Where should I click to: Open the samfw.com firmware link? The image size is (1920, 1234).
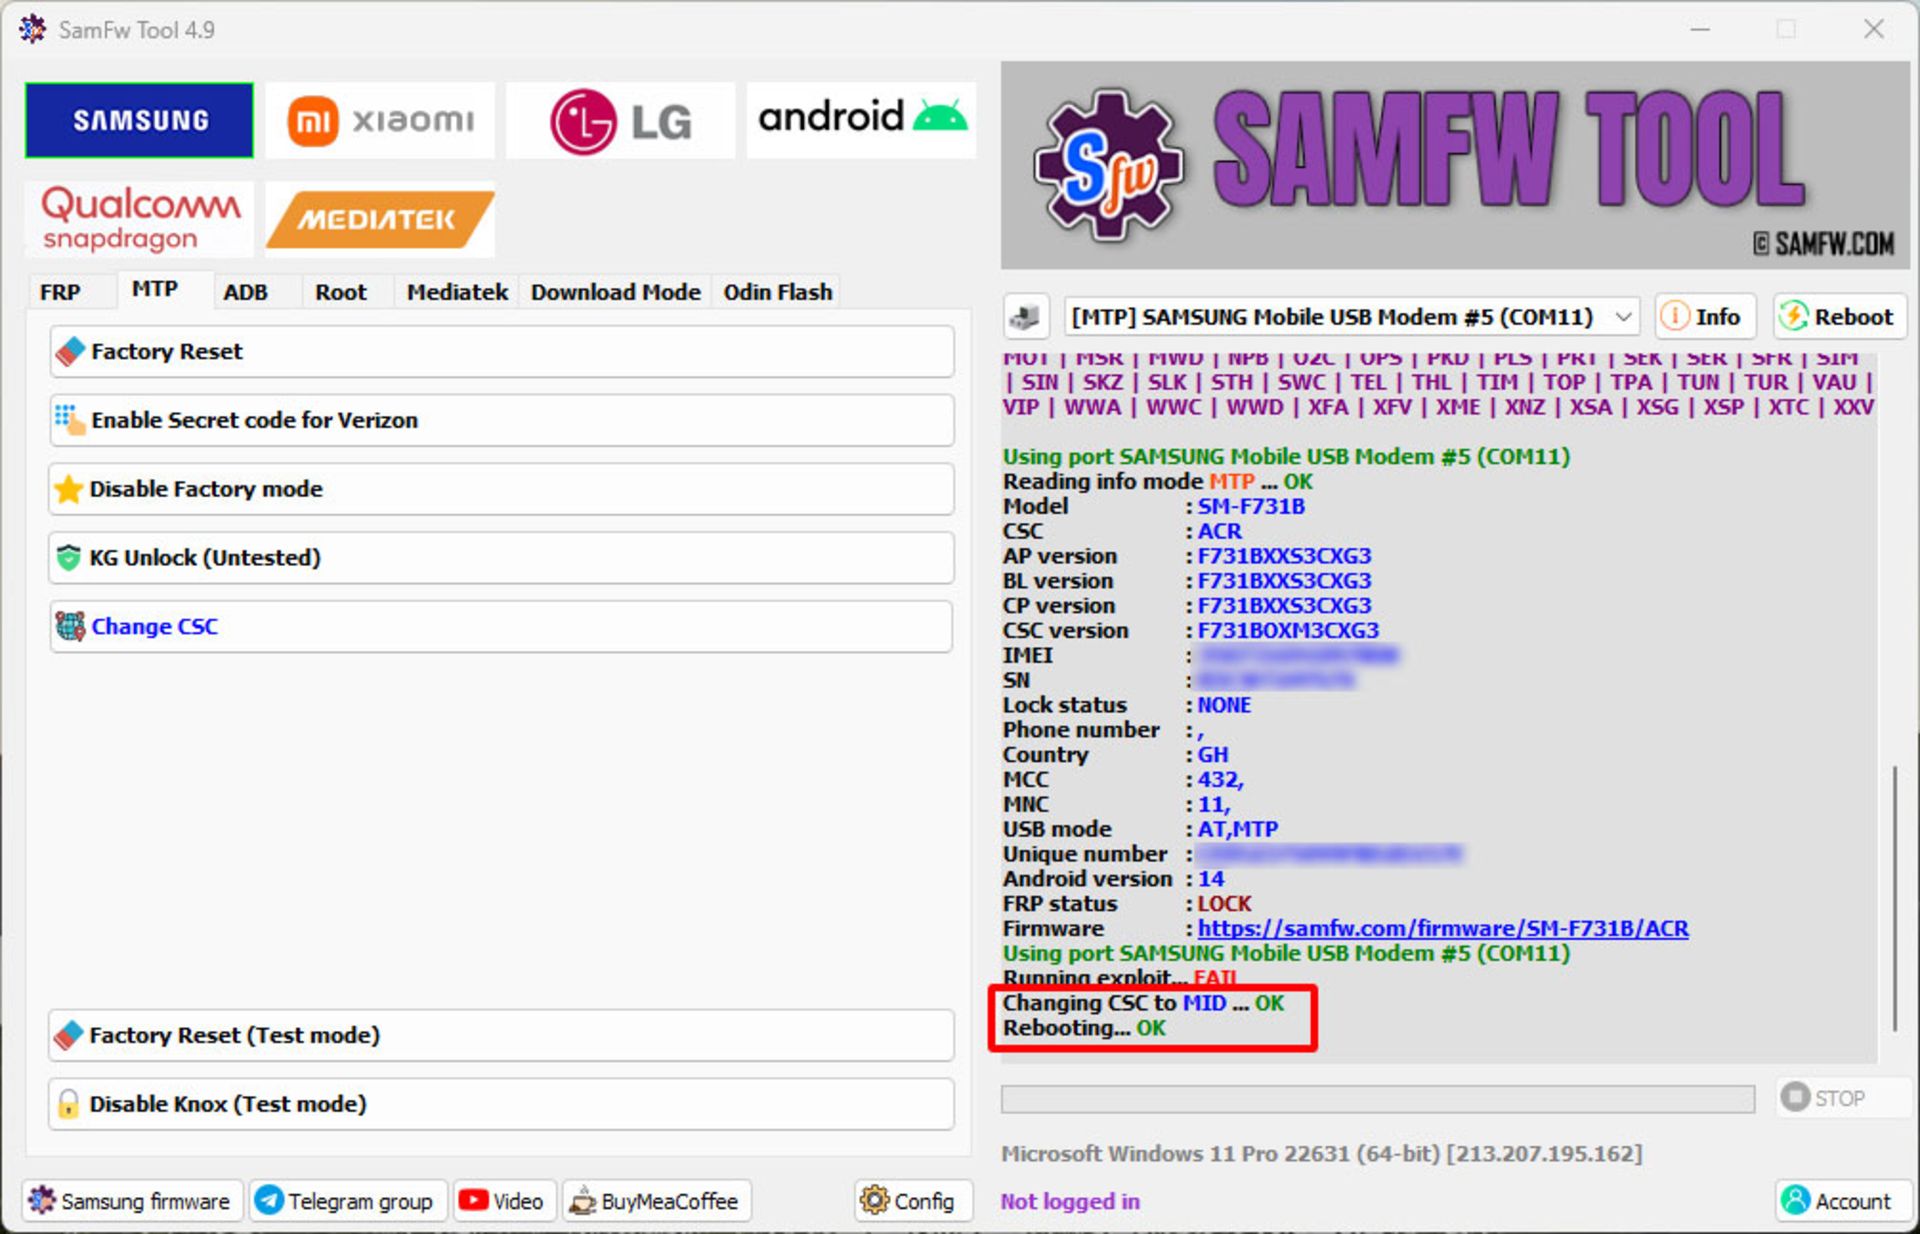tap(1443, 929)
